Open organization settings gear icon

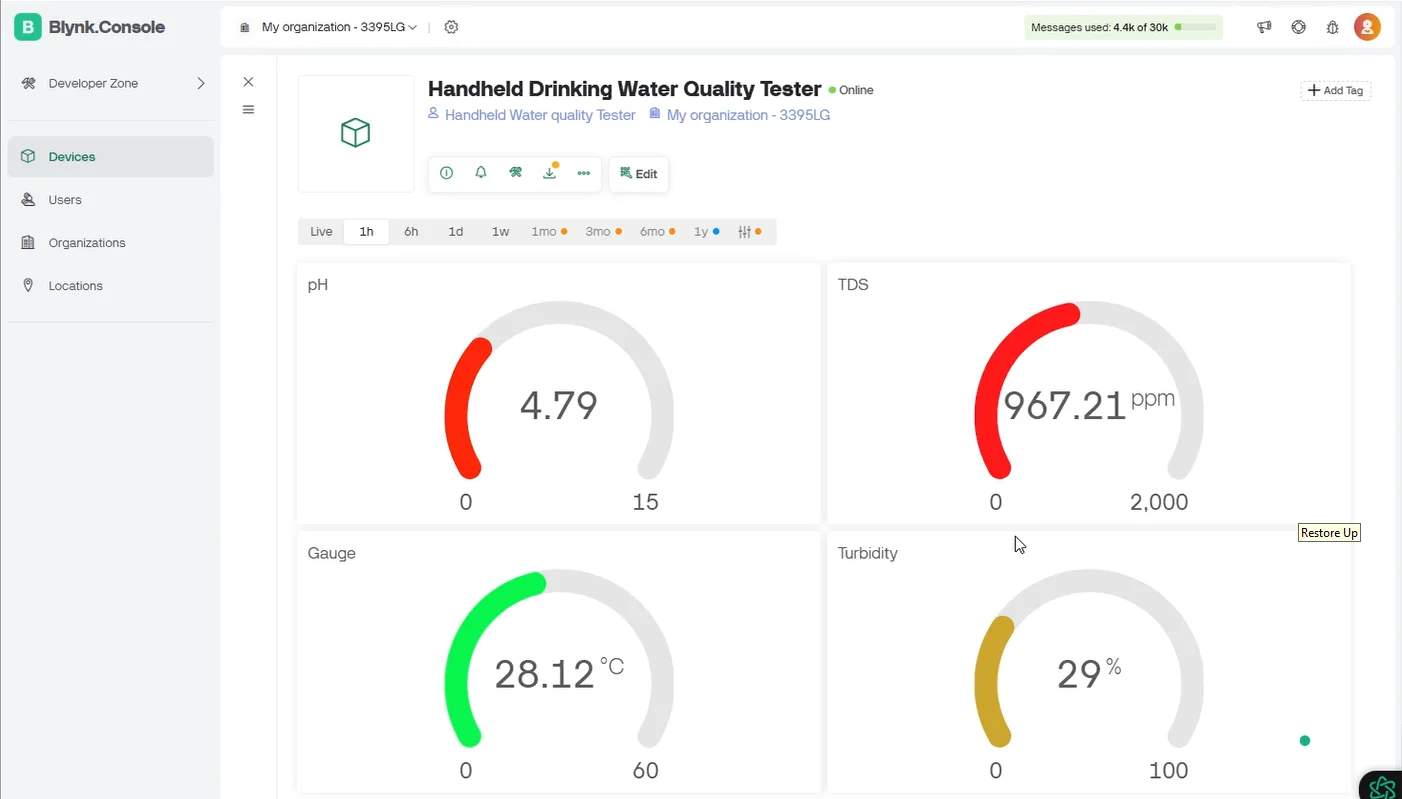click(x=451, y=27)
